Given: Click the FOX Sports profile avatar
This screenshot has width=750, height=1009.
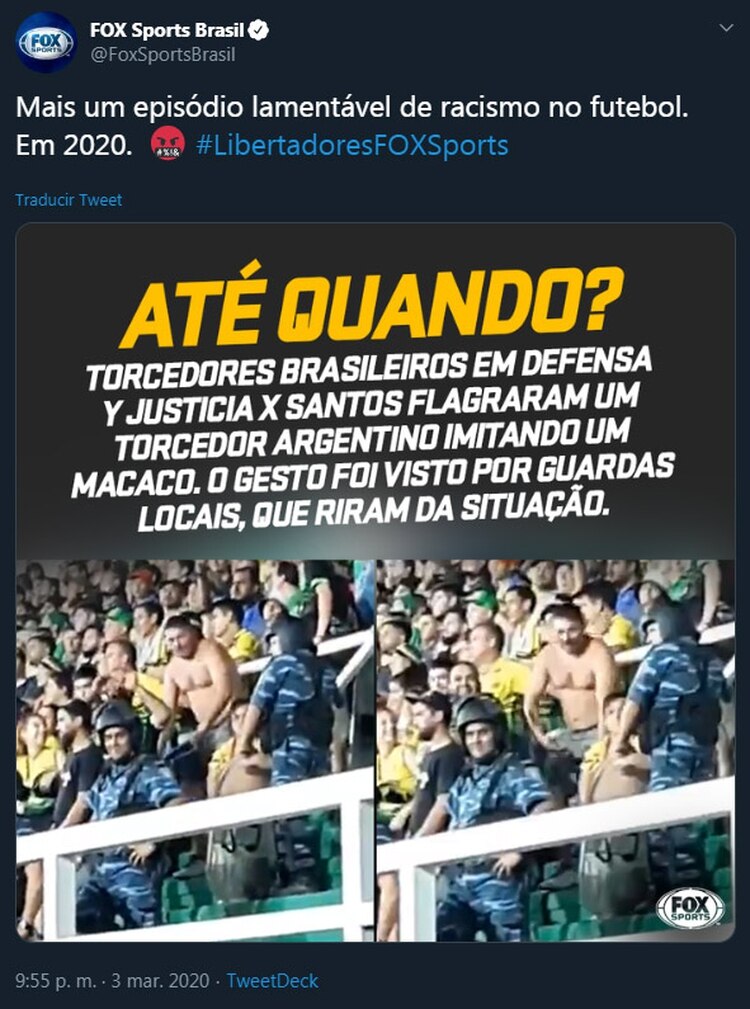Looking at the screenshot, I should click(46, 42).
